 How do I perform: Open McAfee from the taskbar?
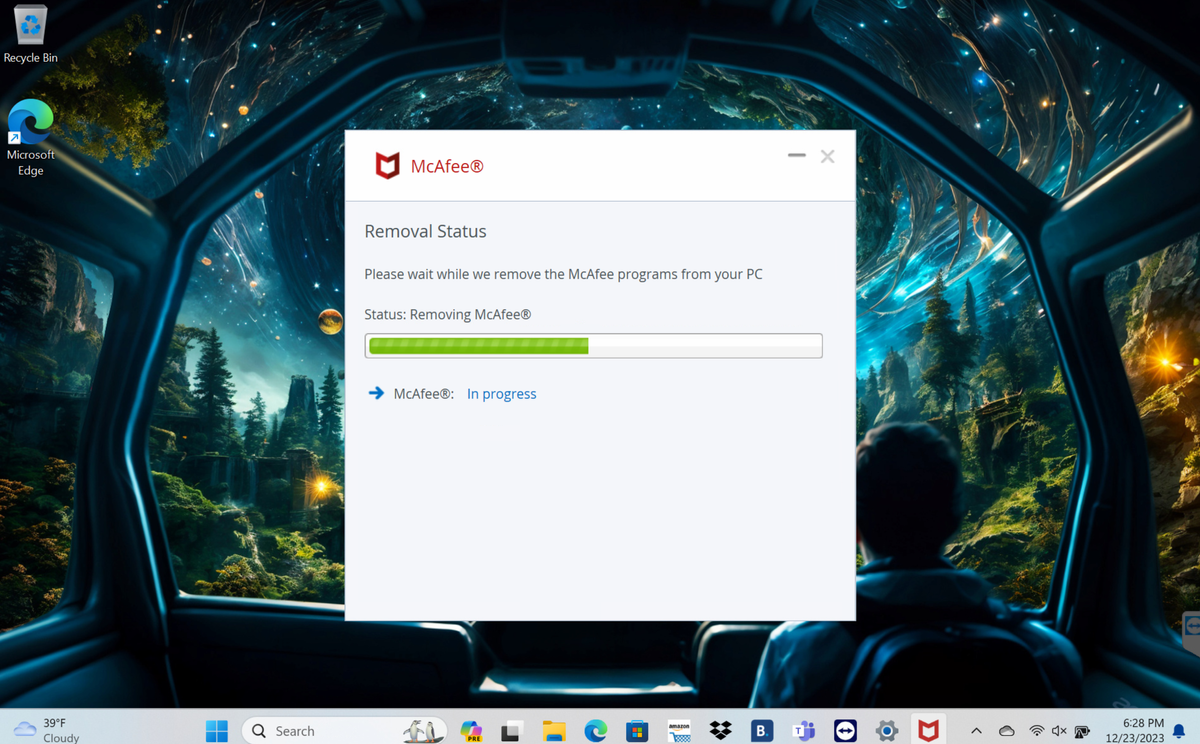tap(928, 730)
